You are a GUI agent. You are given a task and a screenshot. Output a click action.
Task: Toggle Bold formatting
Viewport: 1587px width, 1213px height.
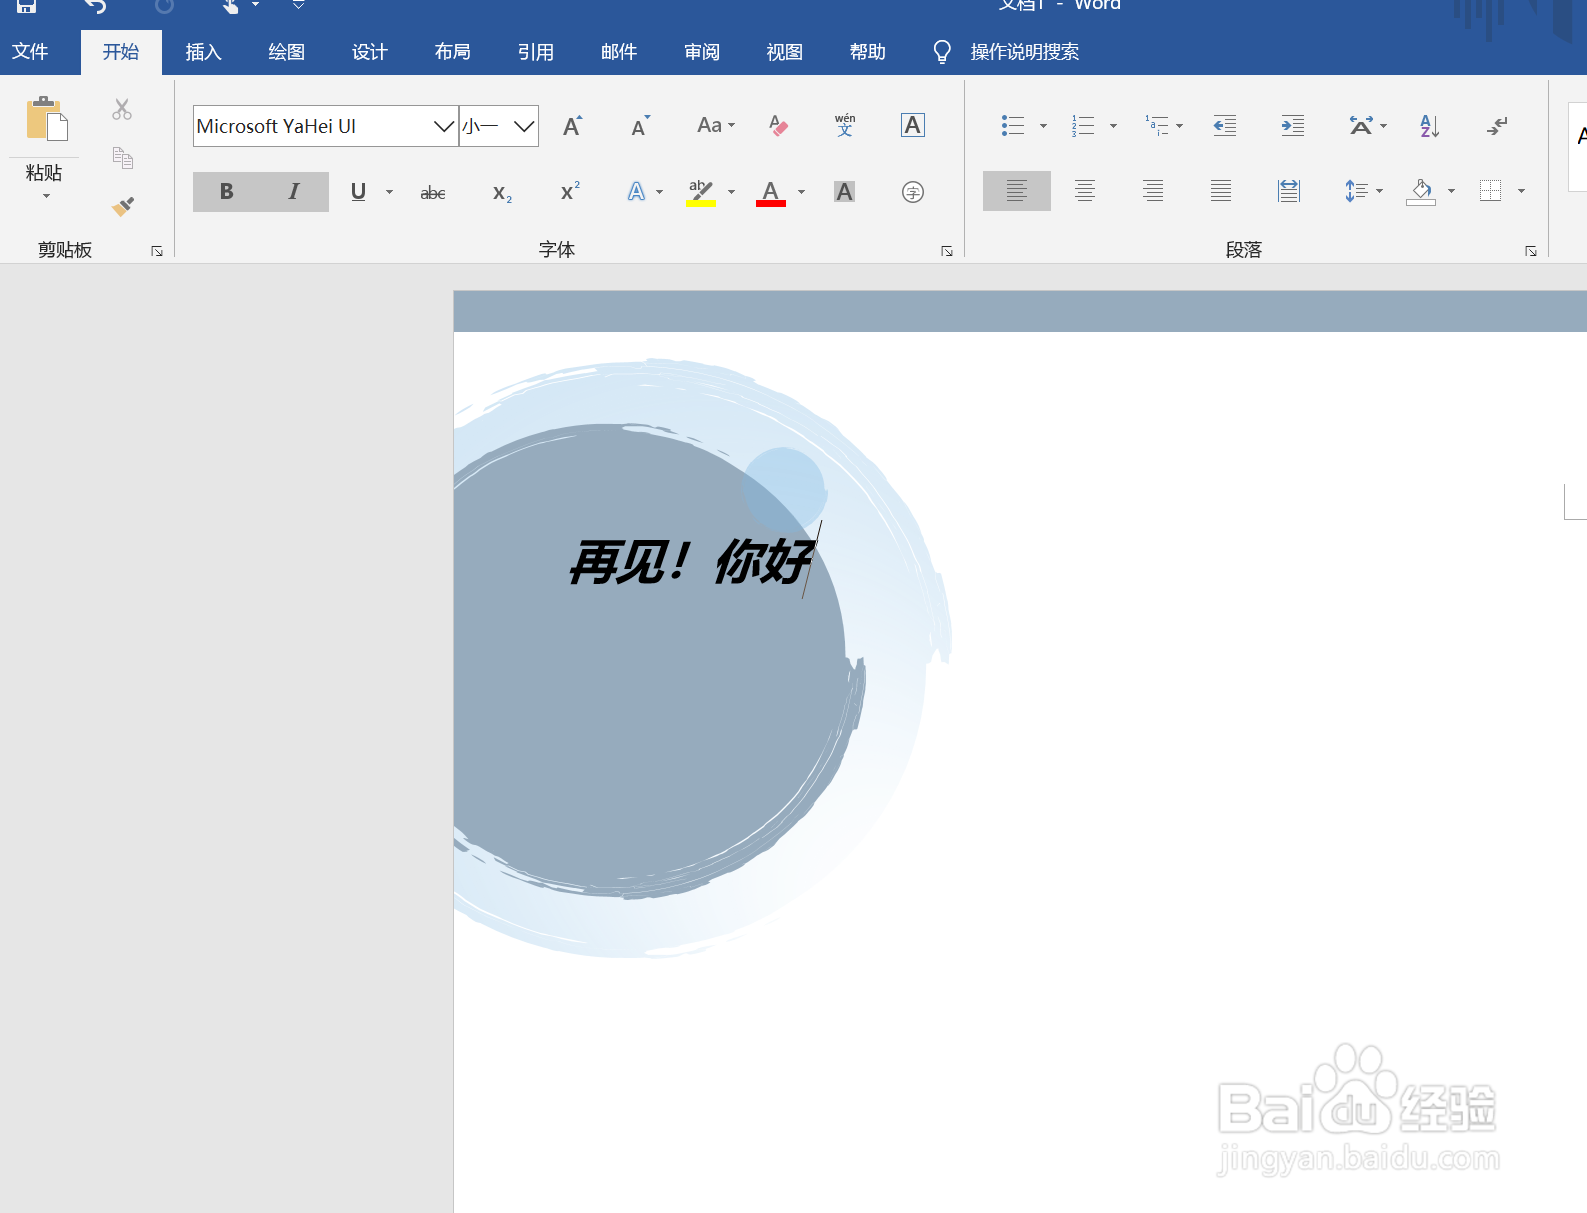click(227, 191)
